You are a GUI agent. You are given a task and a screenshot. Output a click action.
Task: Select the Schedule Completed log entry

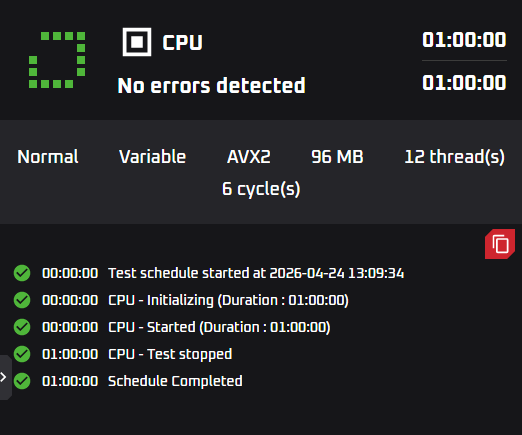(x=142, y=381)
